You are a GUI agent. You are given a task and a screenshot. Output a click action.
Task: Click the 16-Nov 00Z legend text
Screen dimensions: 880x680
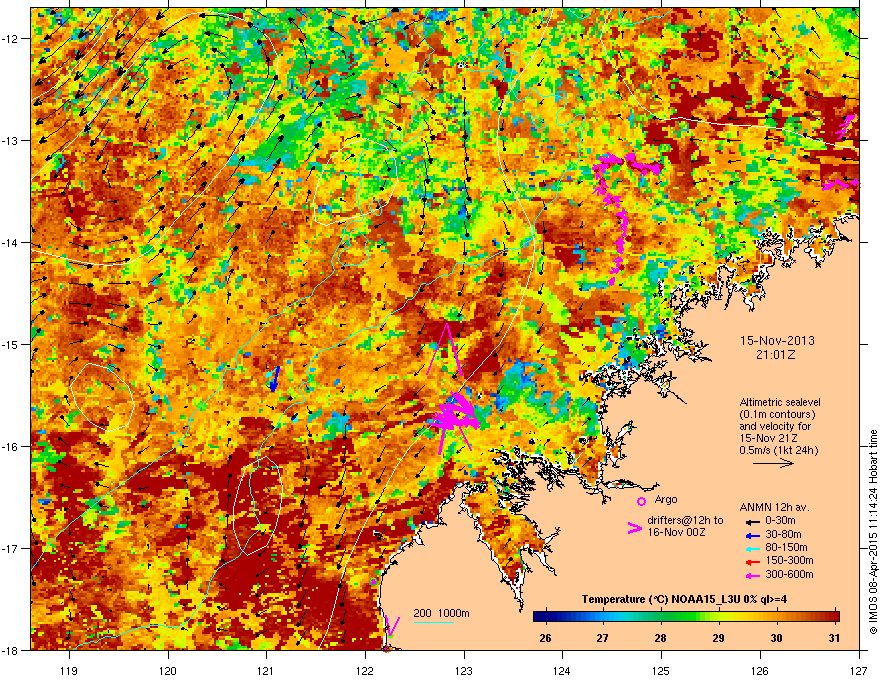pos(676,532)
